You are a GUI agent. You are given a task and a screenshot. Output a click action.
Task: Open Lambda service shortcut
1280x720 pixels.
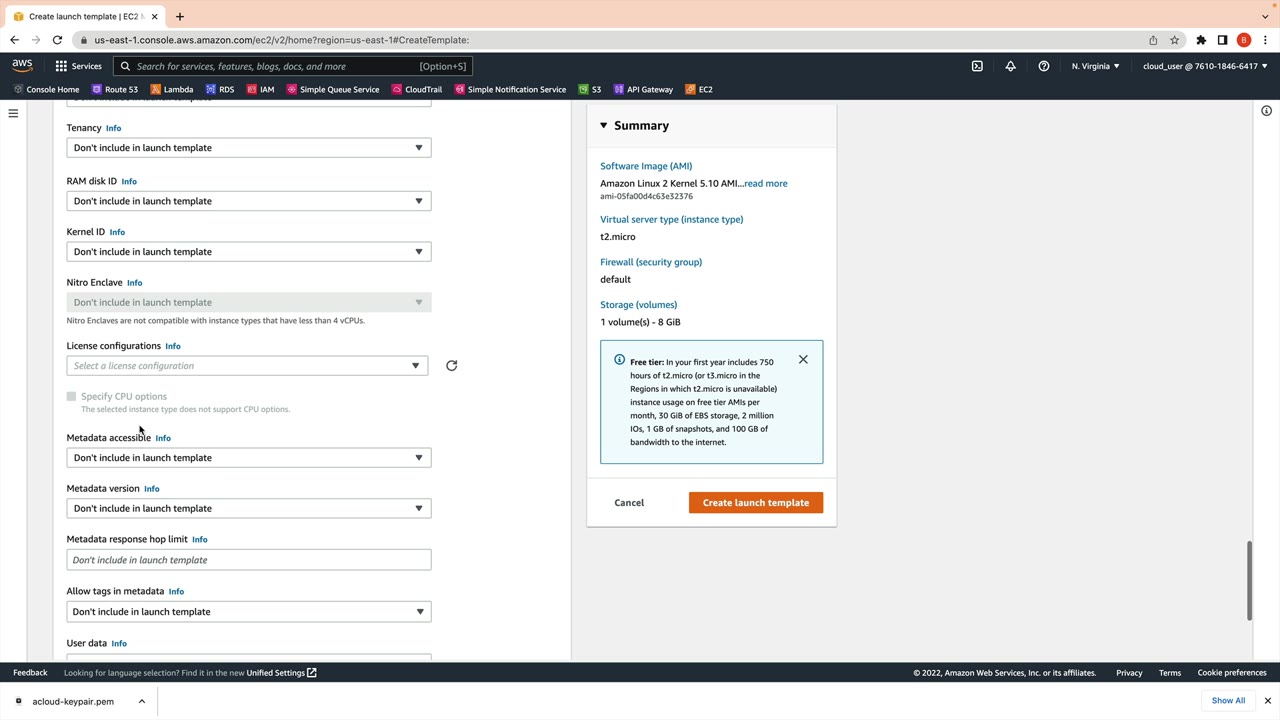pyautogui.click(x=171, y=89)
